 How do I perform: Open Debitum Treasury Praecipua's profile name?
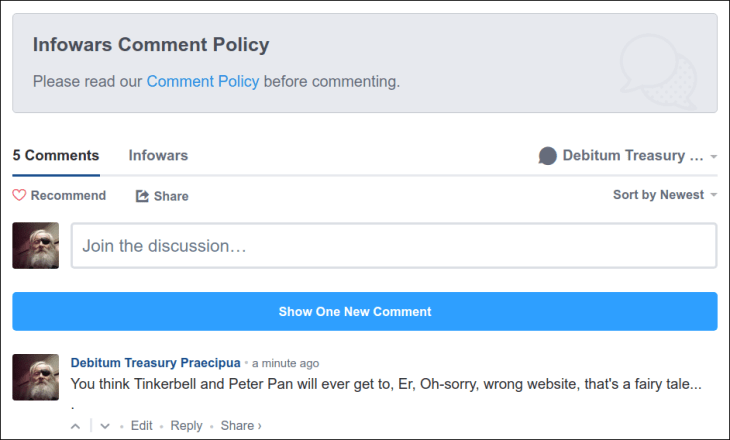pos(155,362)
